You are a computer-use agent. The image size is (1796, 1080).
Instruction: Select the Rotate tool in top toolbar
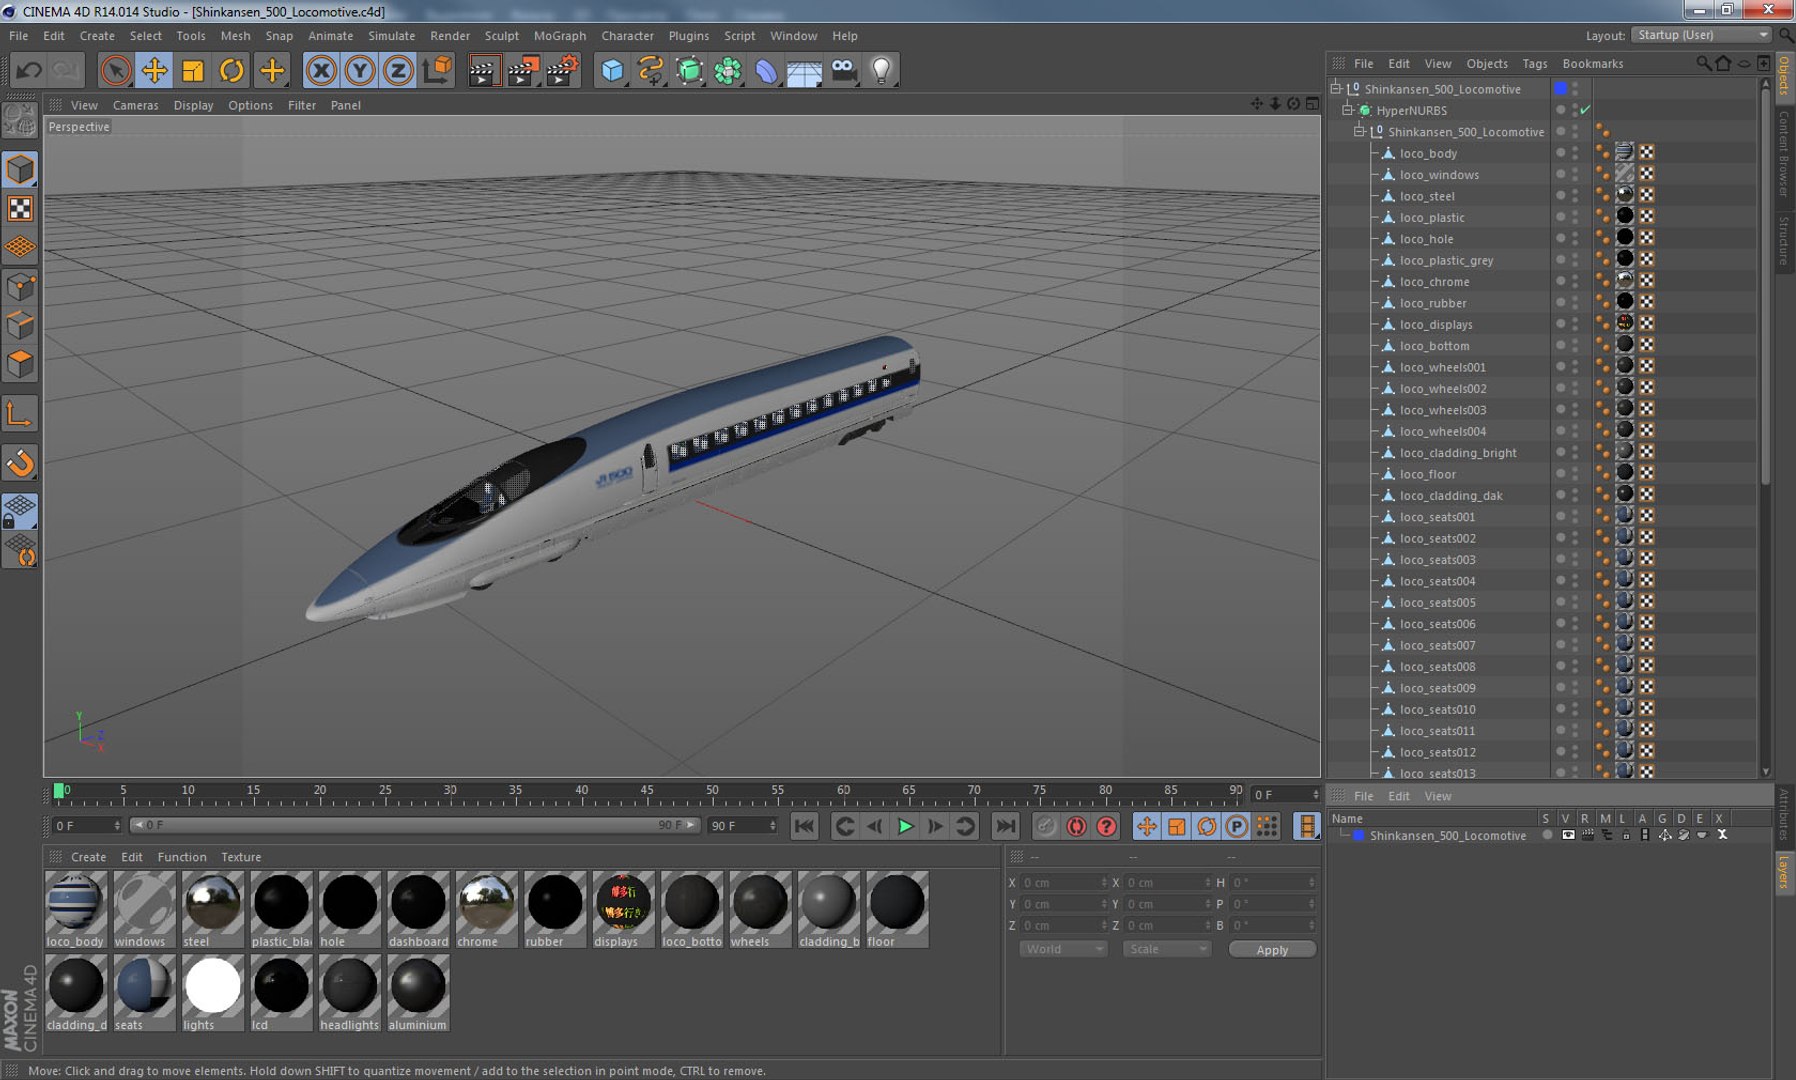pos(232,70)
